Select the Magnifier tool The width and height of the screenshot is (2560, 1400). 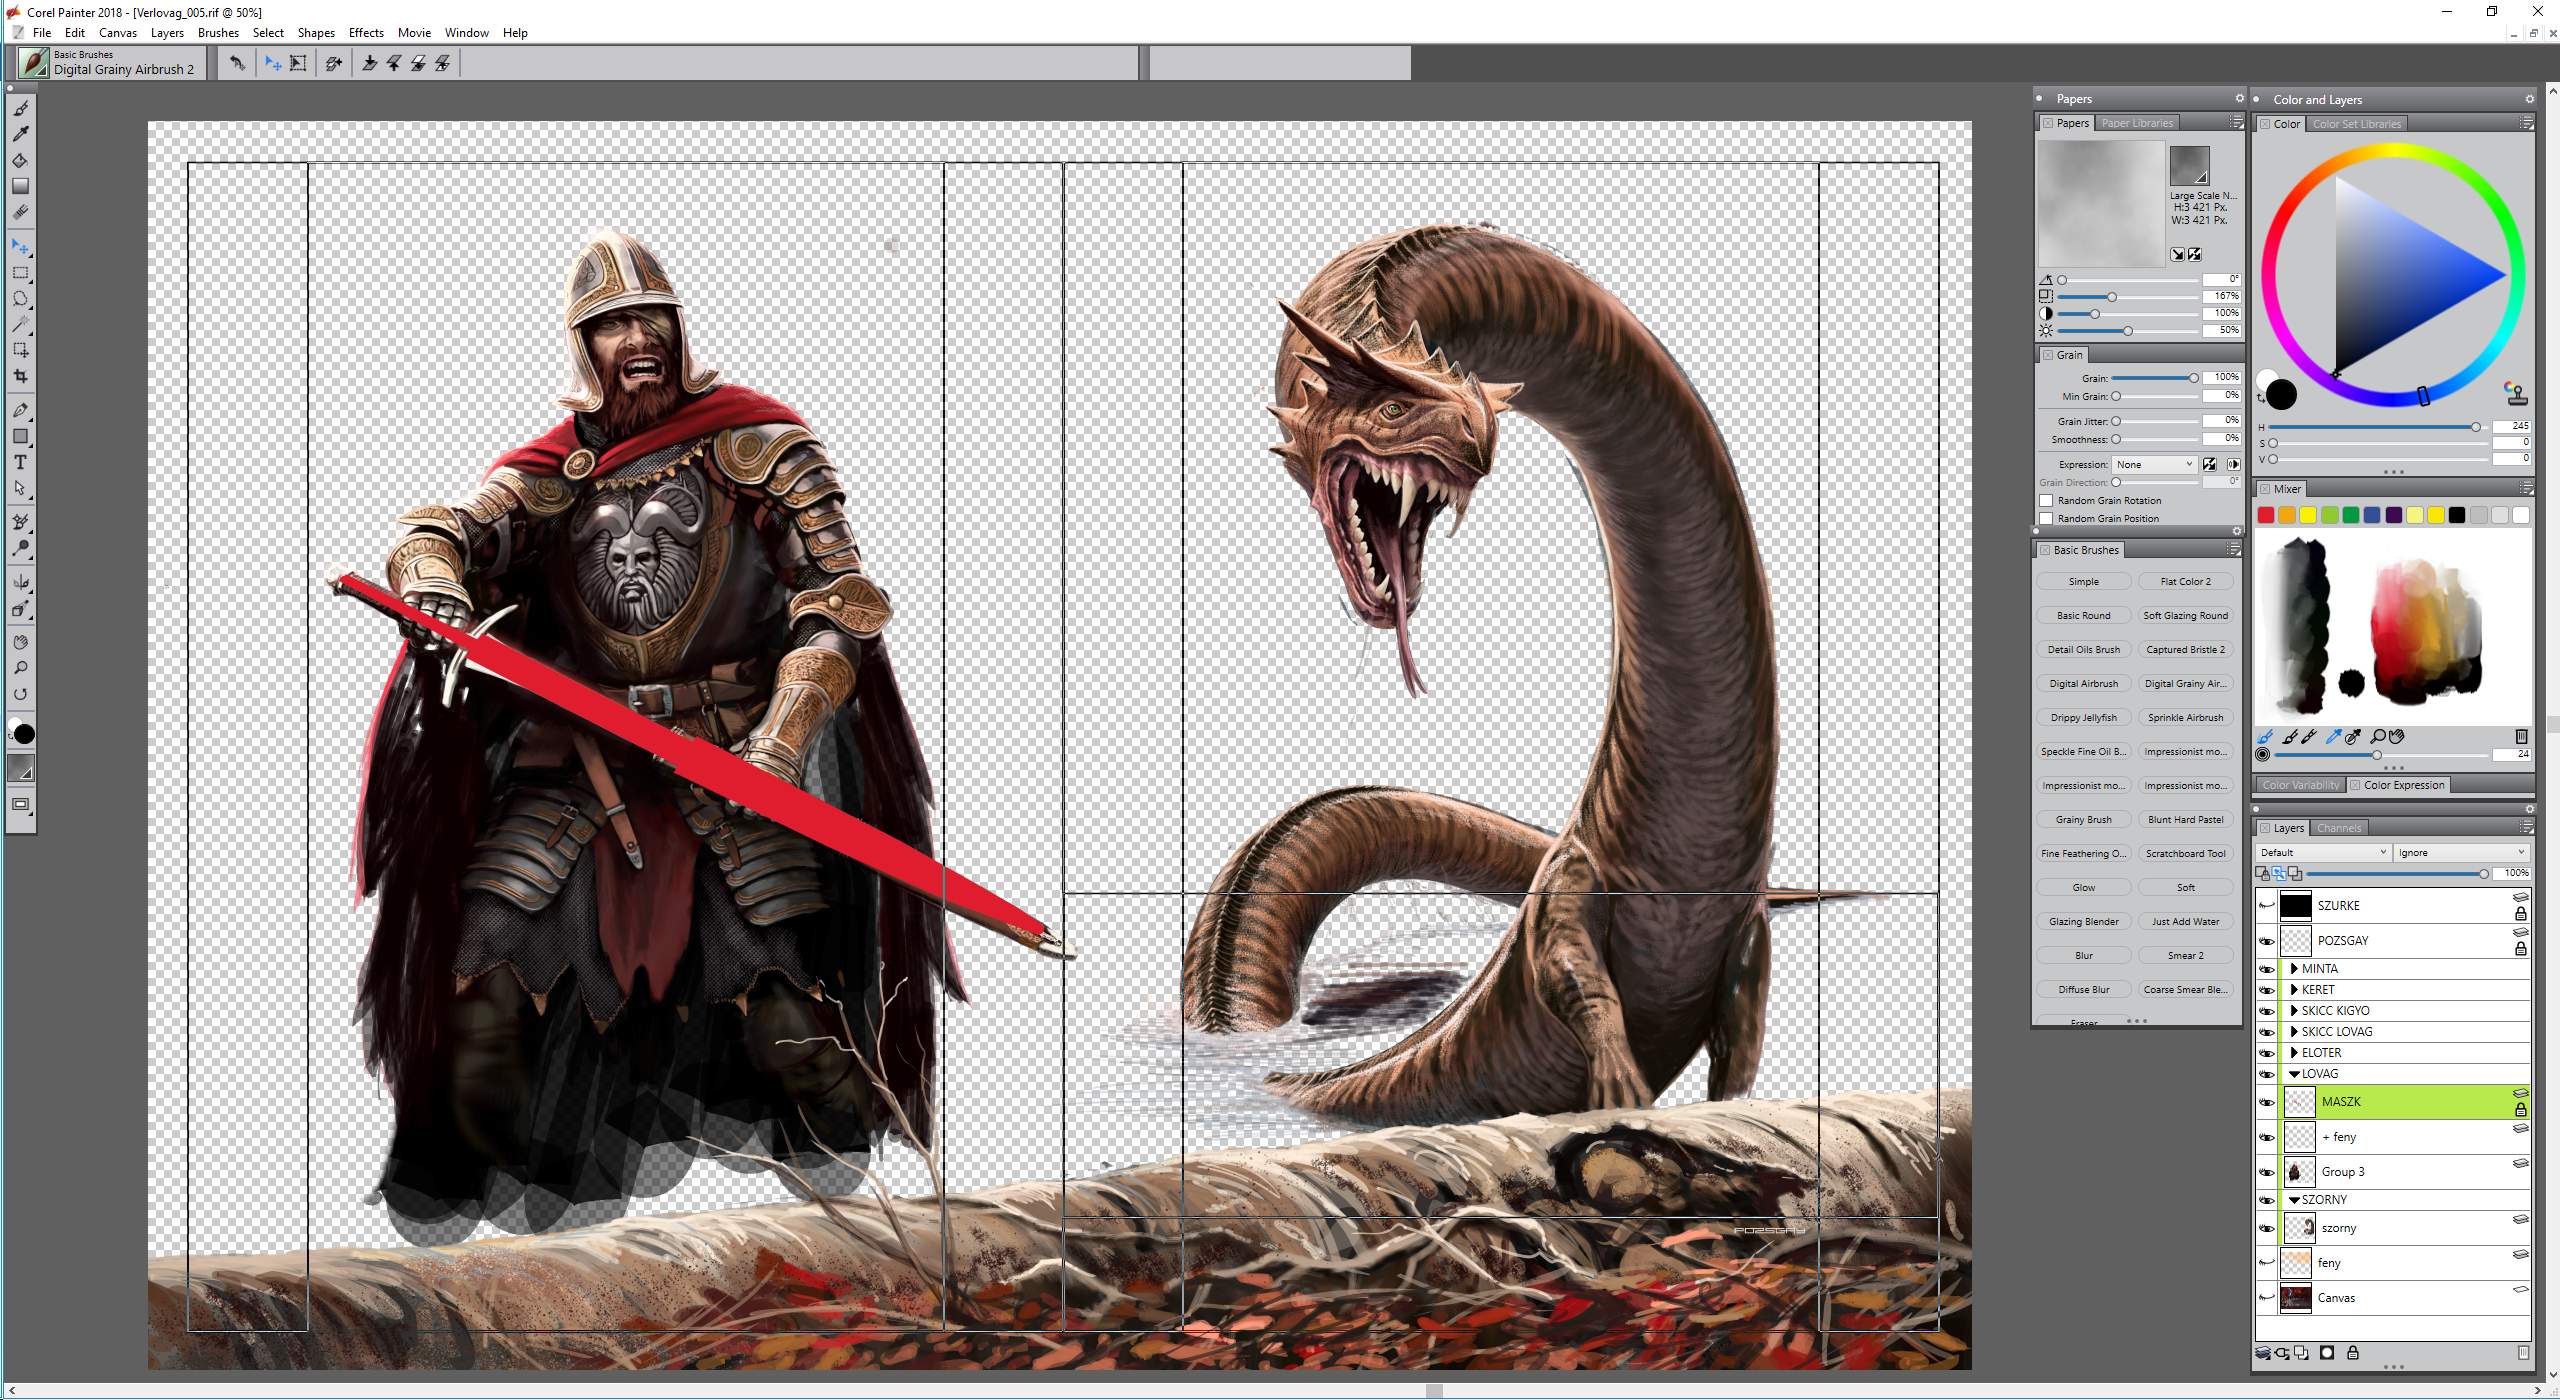tap(20, 668)
